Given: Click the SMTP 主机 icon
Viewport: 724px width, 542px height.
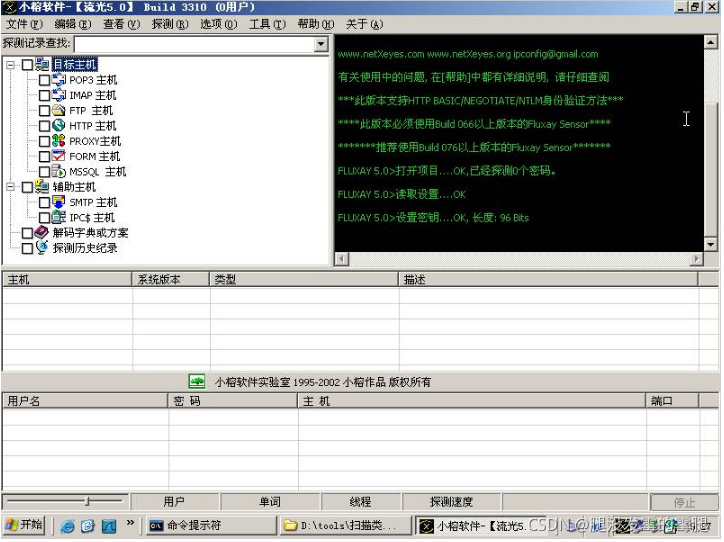Looking at the screenshot, I should tap(59, 202).
